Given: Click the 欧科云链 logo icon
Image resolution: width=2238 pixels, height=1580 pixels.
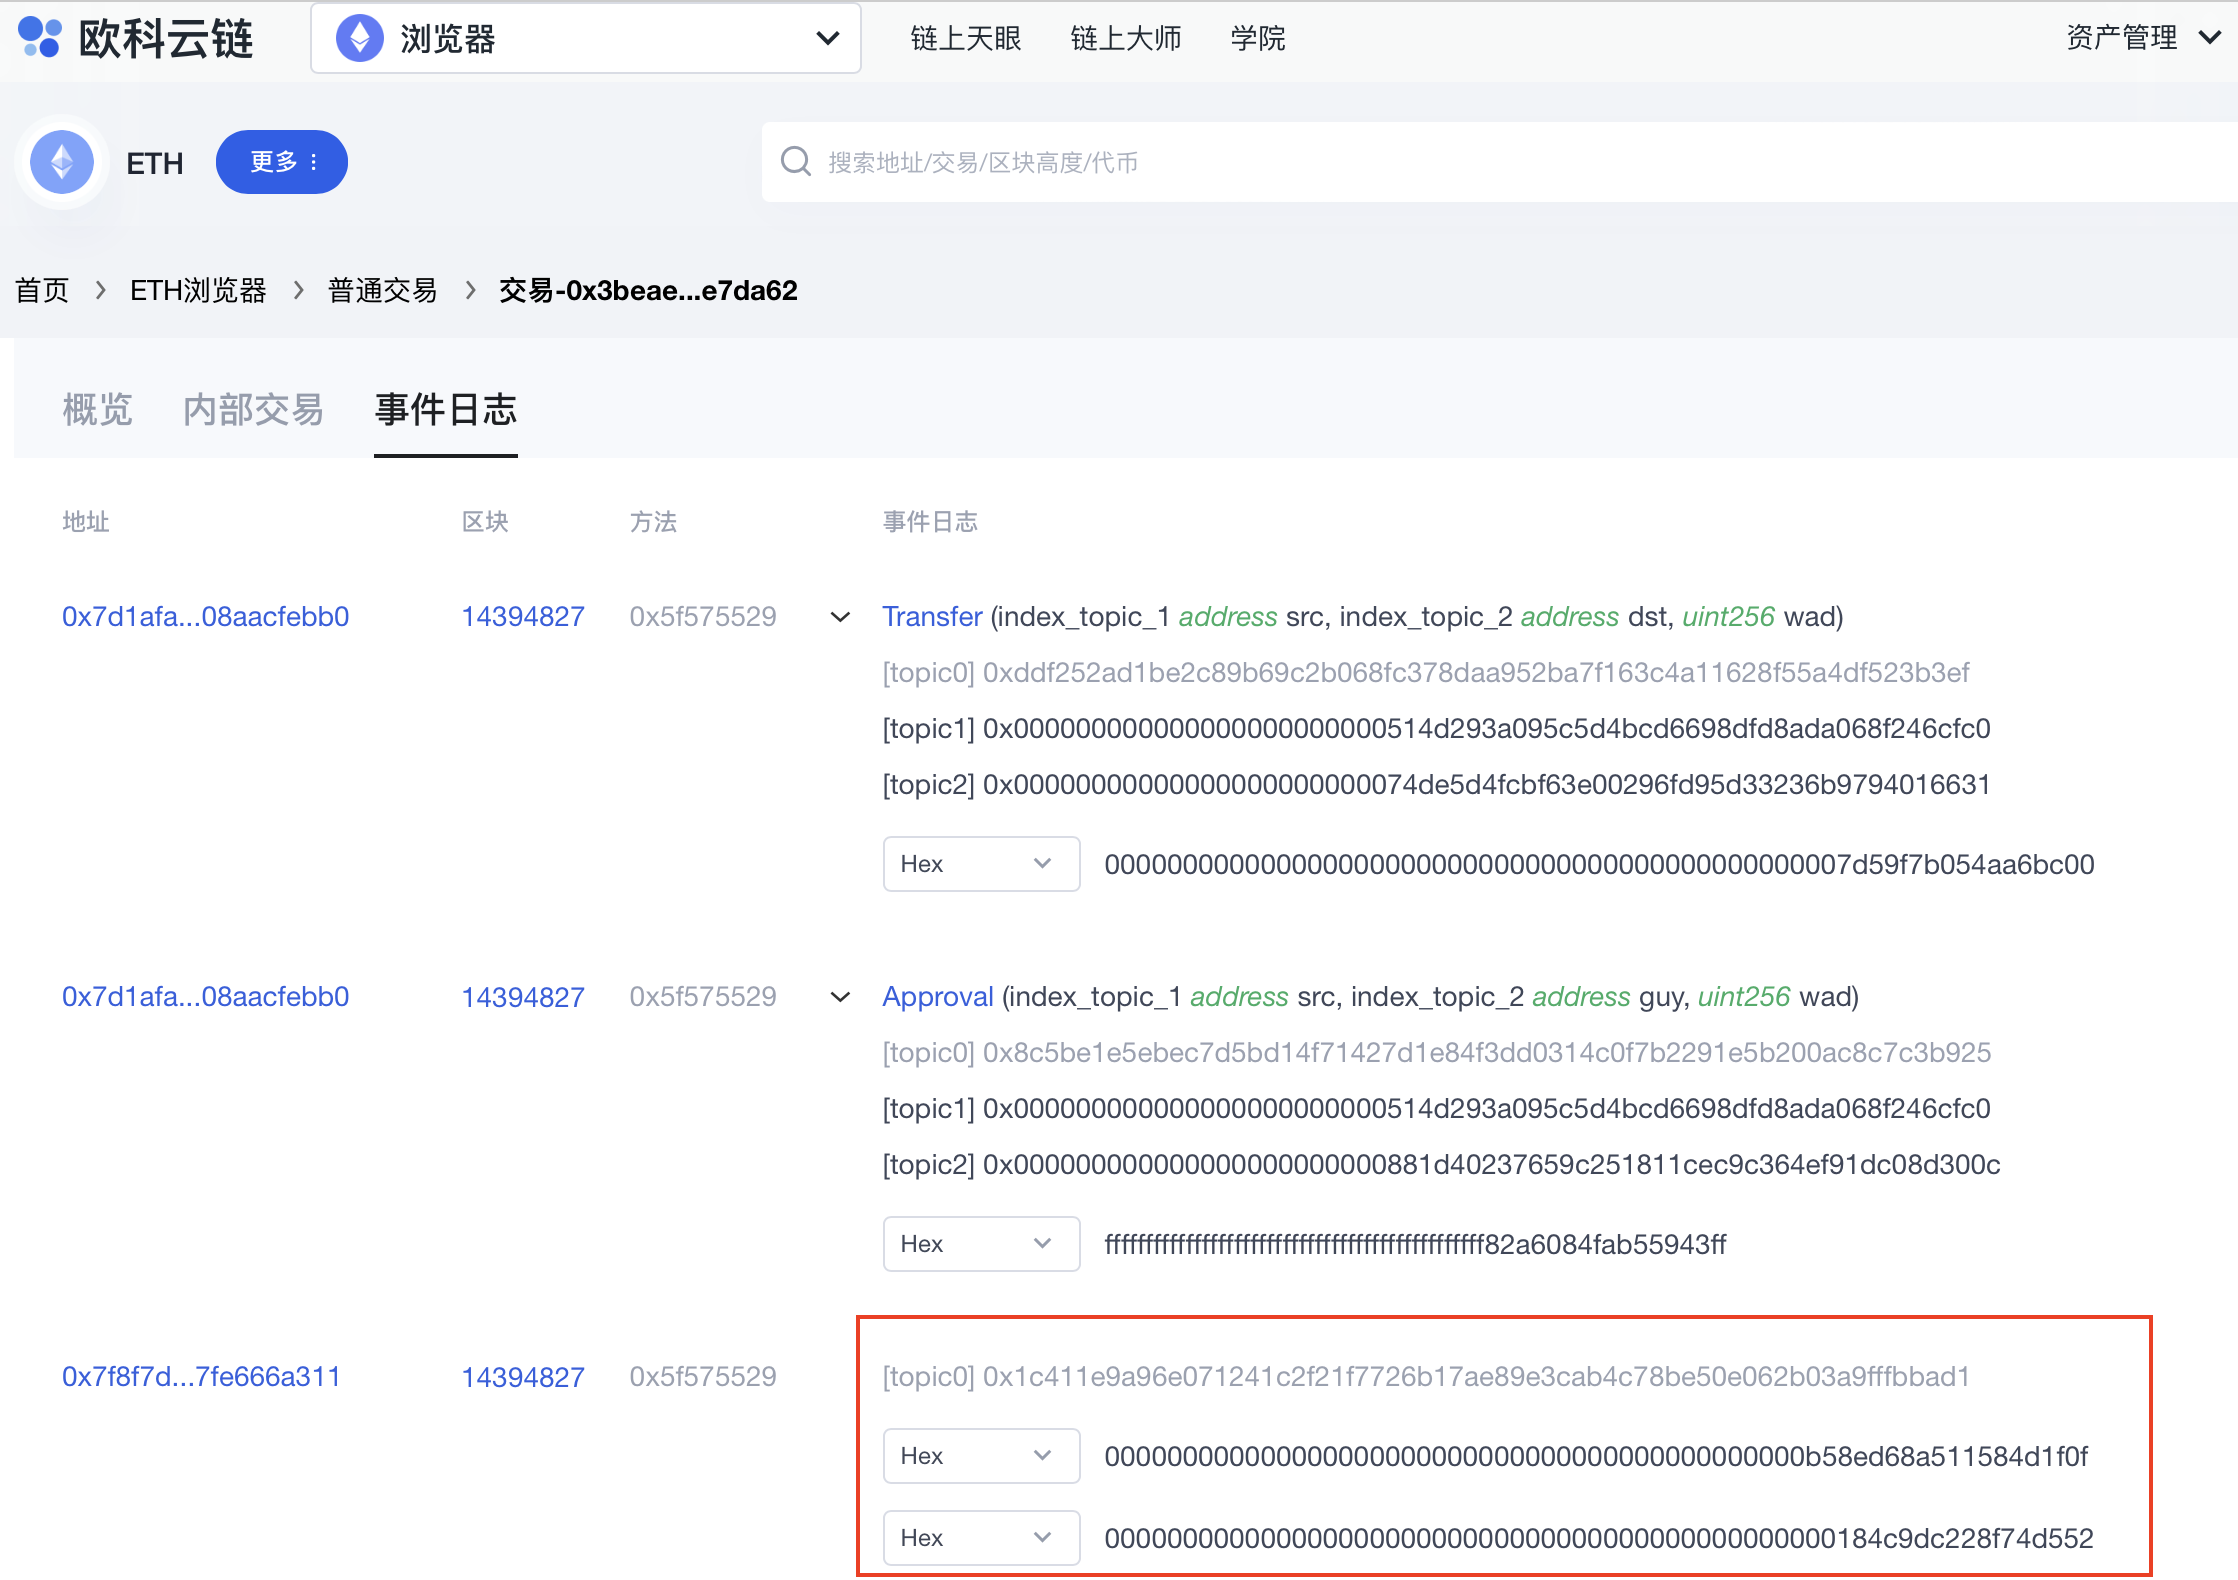Looking at the screenshot, I should coord(40,38).
